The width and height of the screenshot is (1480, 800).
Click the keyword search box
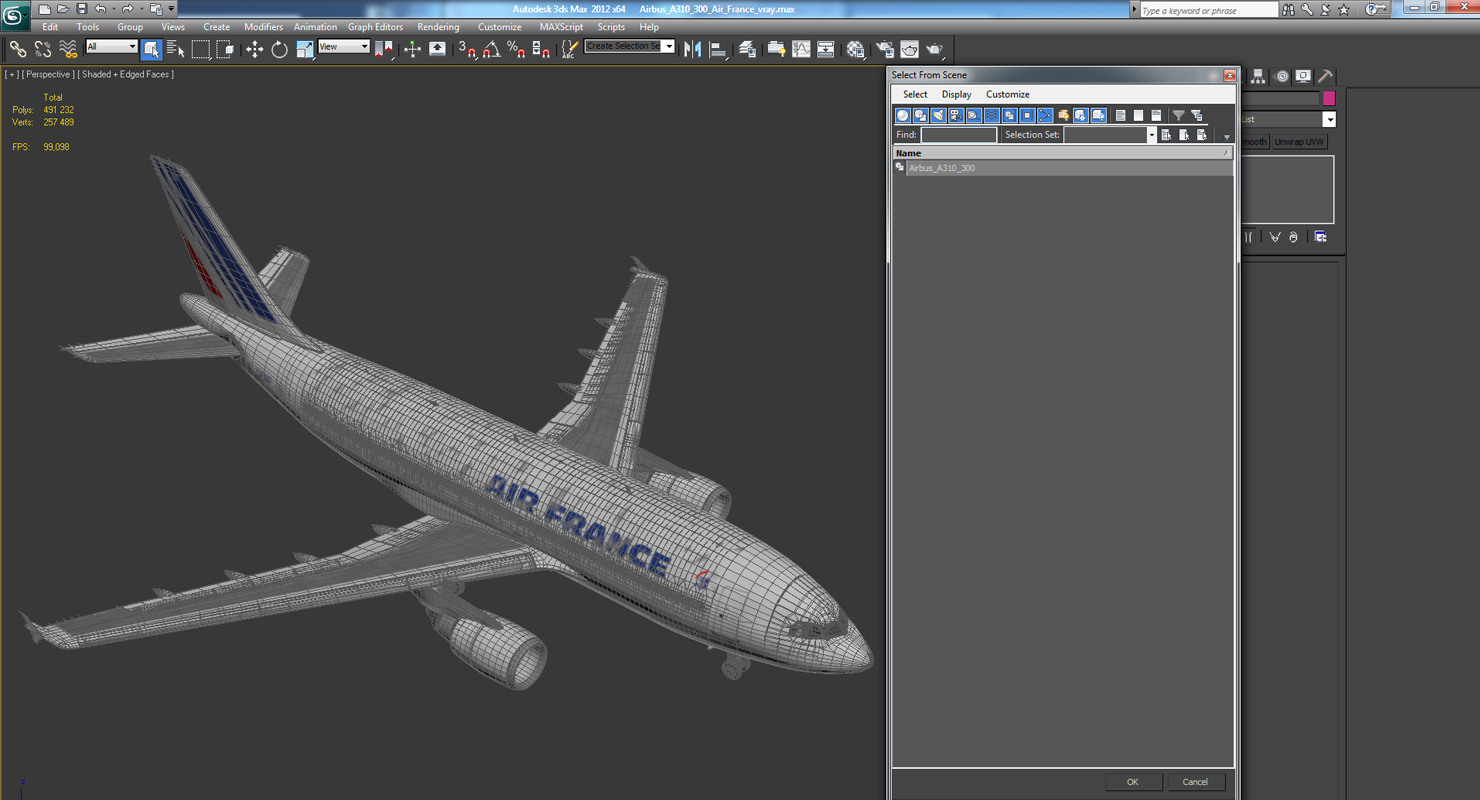tap(1209, 10)
